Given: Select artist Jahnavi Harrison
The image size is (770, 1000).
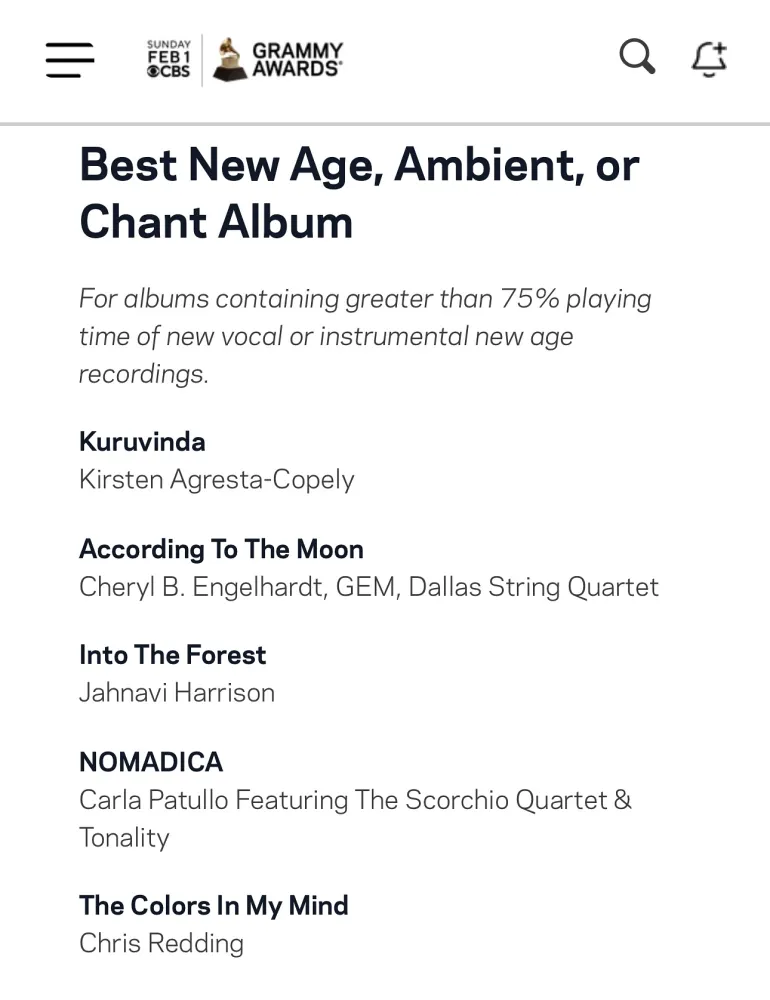Looking at the screenshot, I should [176, 693].
